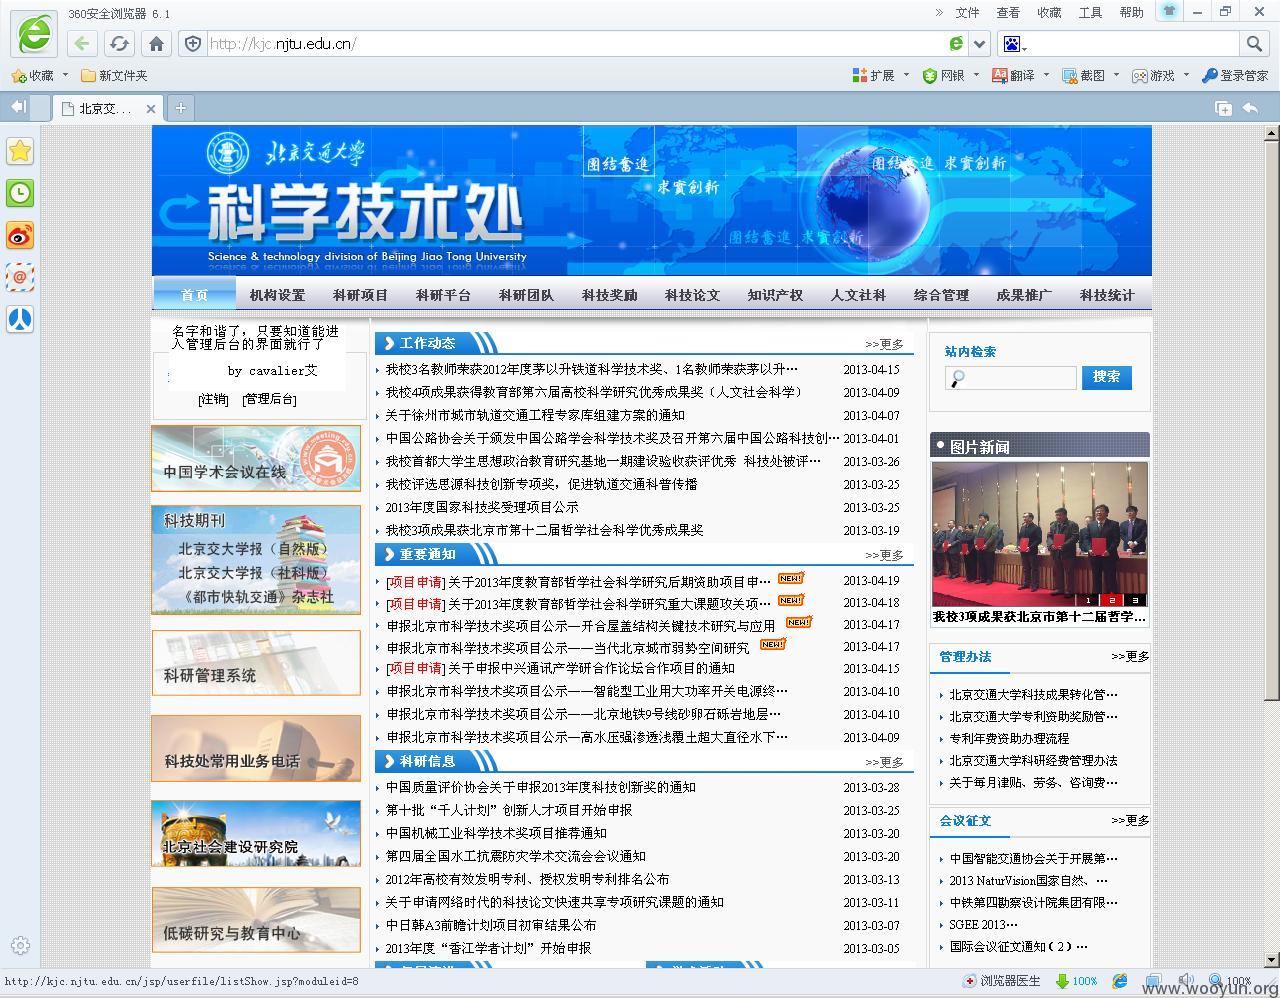Viewport: 1280px width, 998px height.
Task: Expand the address bar history dropdown
Action: coord(980,43)
